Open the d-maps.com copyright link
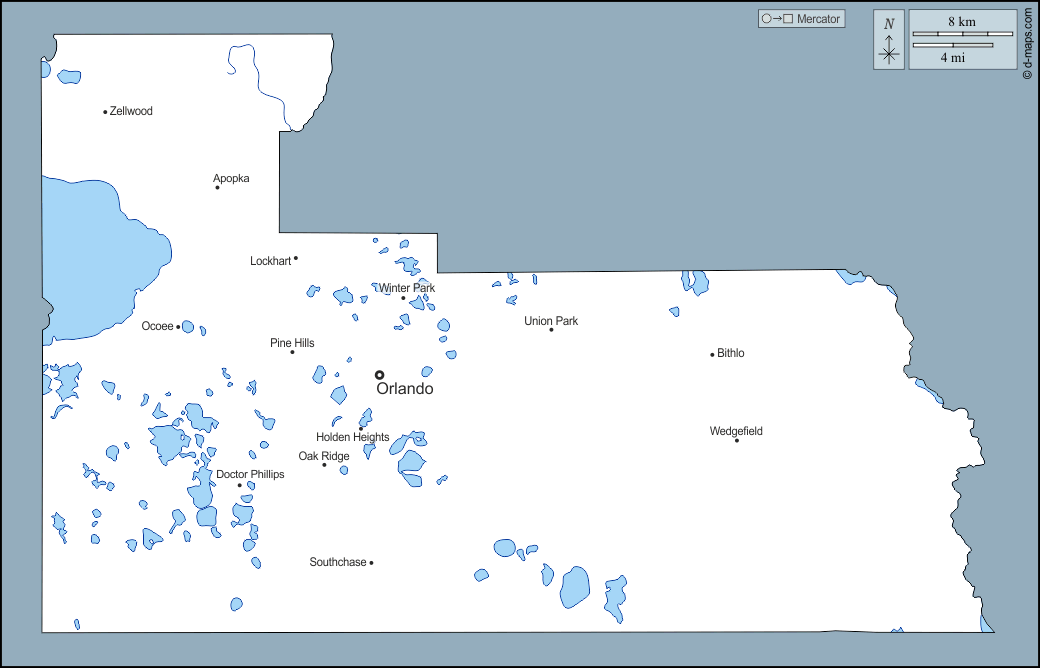The height and width of the screenshot is (668, 1040). click(1027, 42)
